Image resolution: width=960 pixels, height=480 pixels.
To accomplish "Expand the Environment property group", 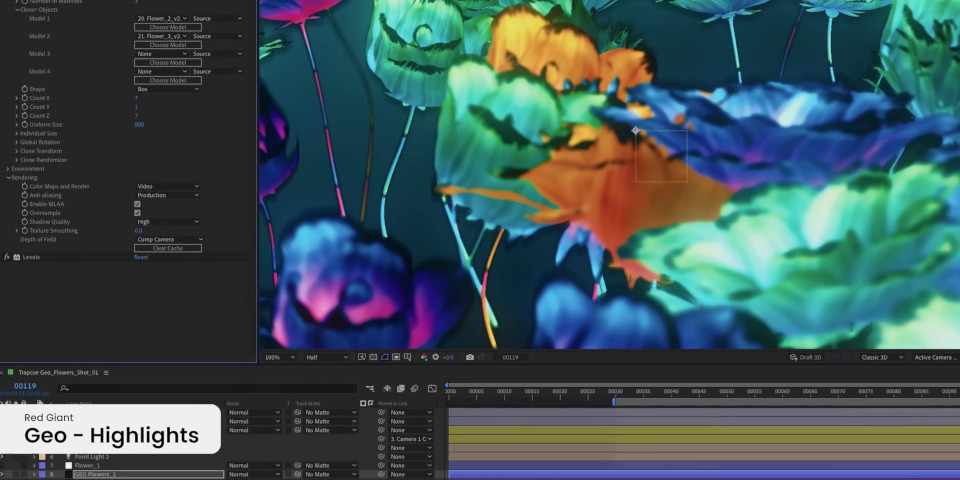I will pos(9,169).
